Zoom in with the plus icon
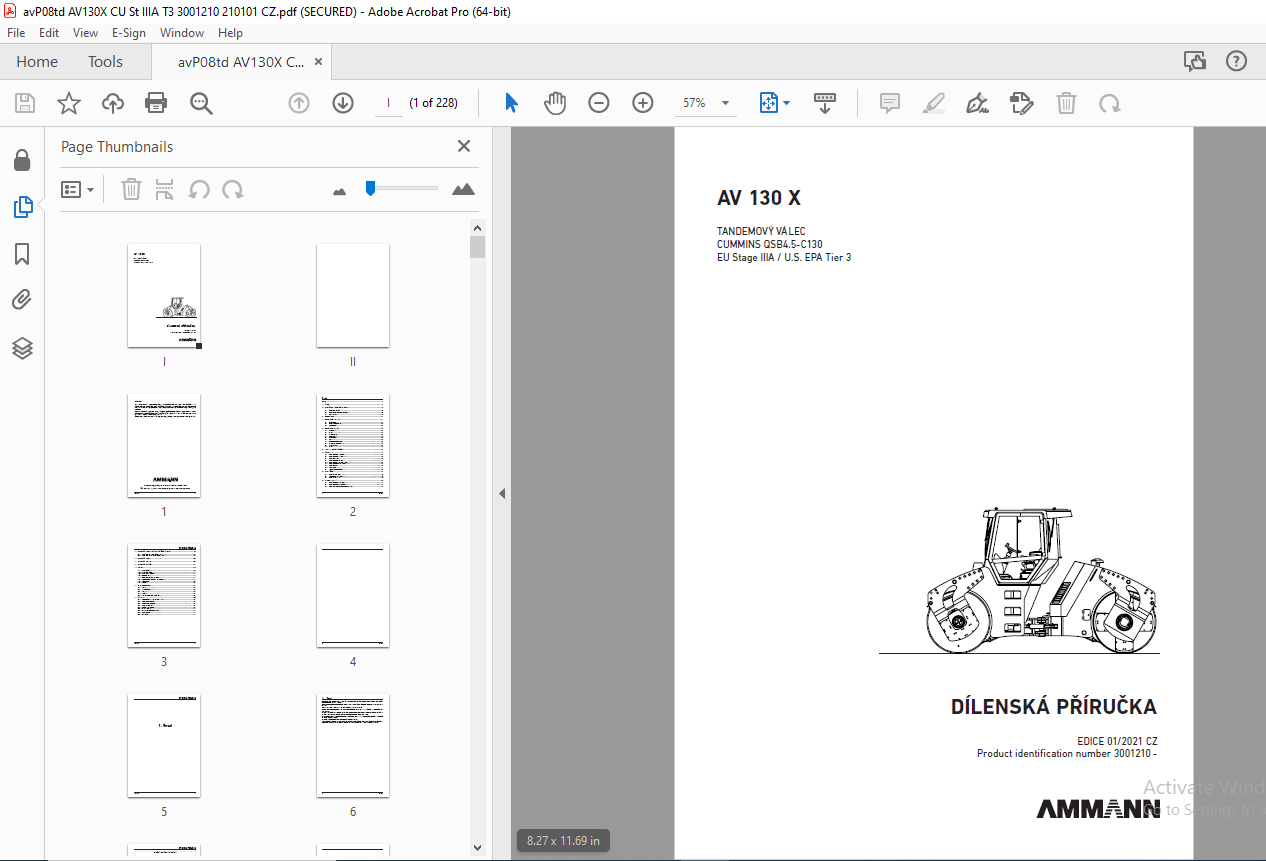Screen dimensions: 1266x861 (643, 103)
